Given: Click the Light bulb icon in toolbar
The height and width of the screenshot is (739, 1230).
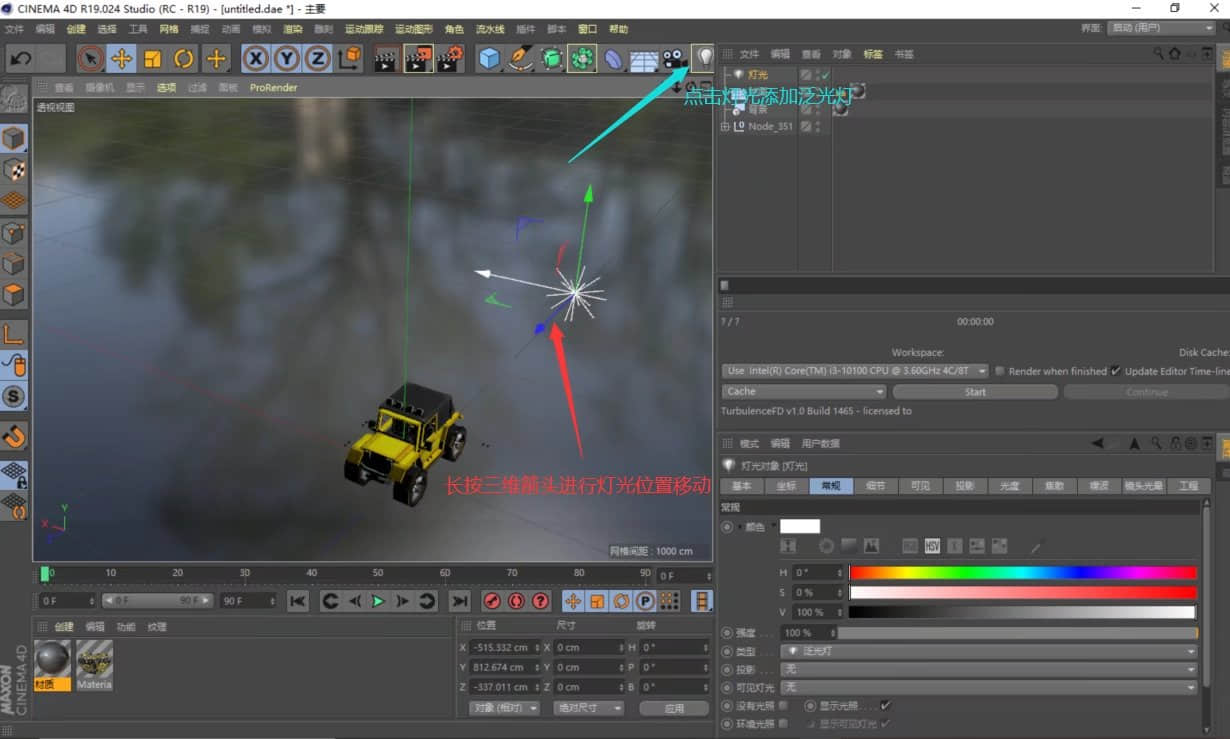Looking at the screenshot, I should [704, 58].
